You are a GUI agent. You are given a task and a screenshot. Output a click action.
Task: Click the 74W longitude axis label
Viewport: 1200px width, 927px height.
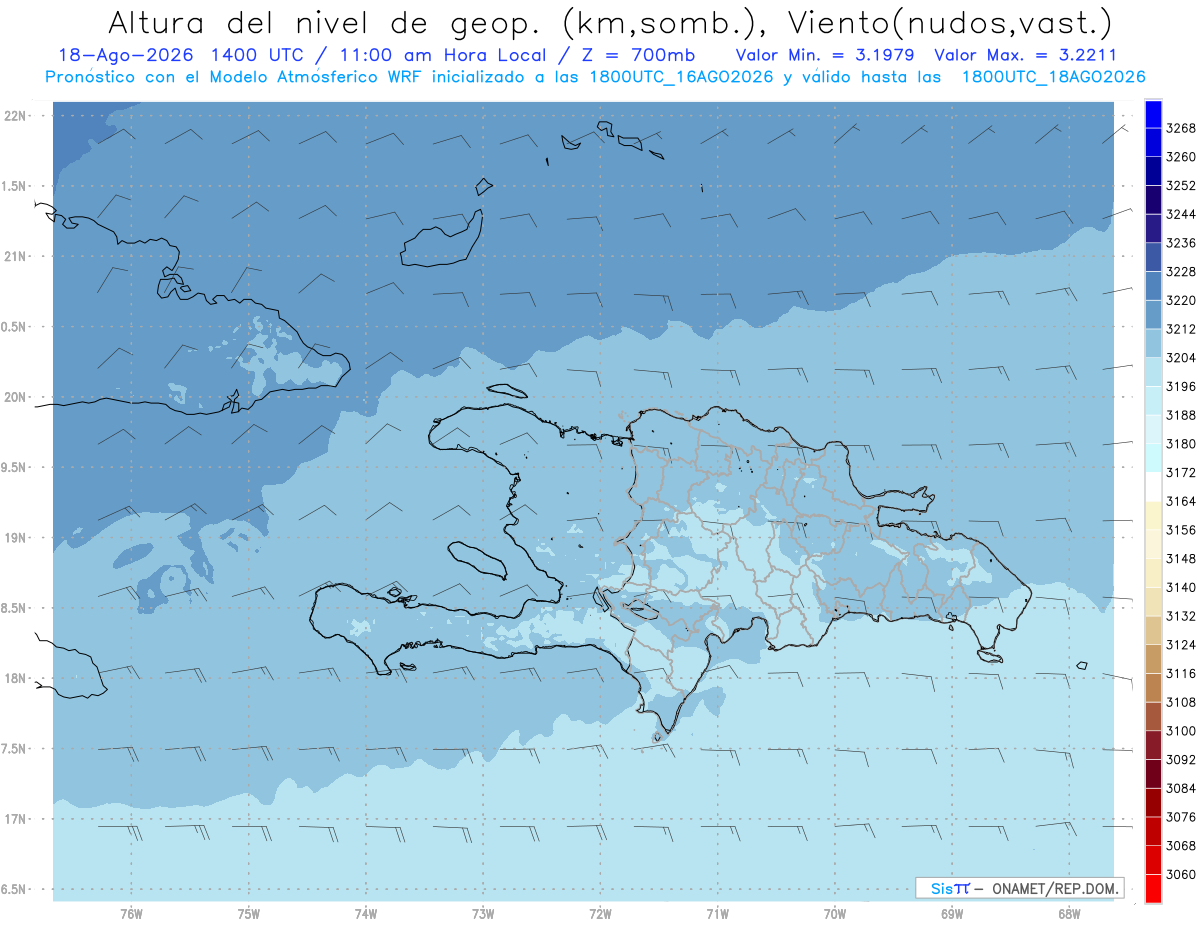click(366, 913)
